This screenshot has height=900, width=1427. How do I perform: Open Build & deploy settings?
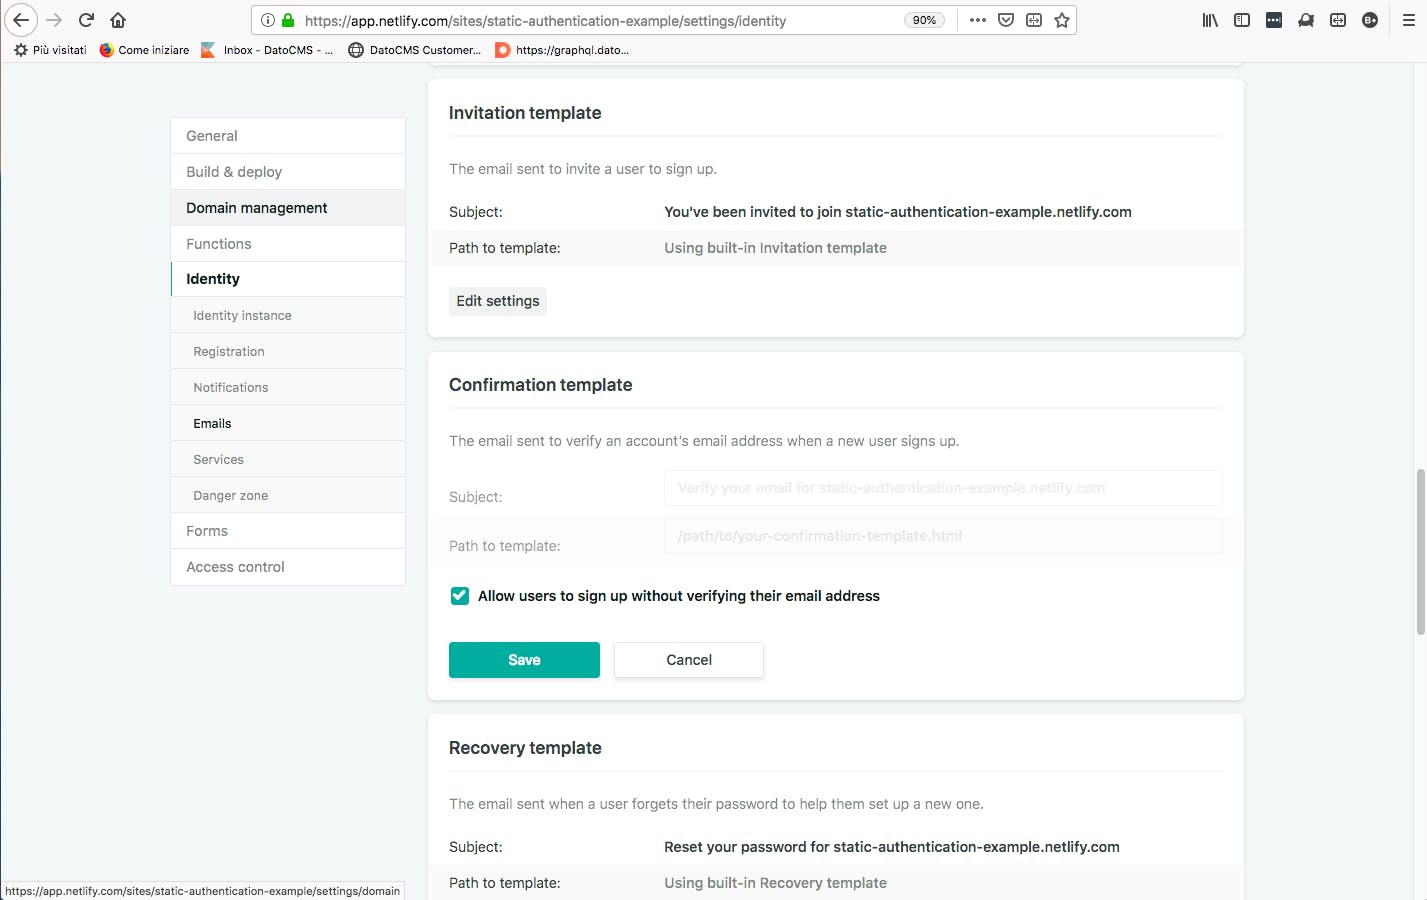click(x=288, y=172)
